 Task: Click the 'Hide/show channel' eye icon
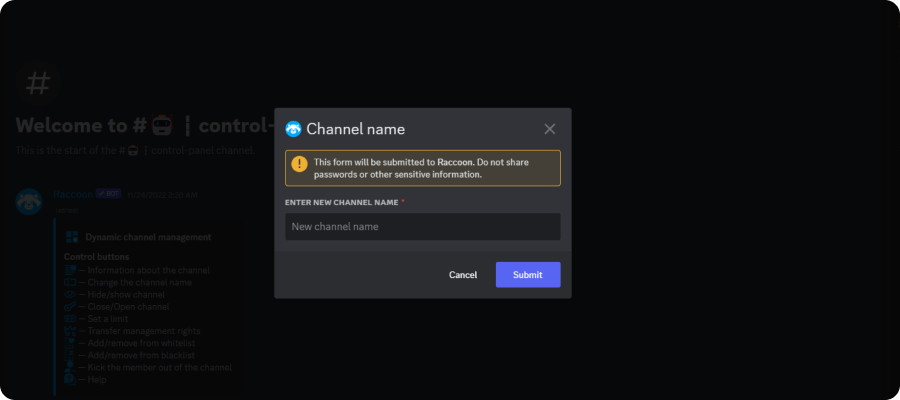[x=70, y=294]
